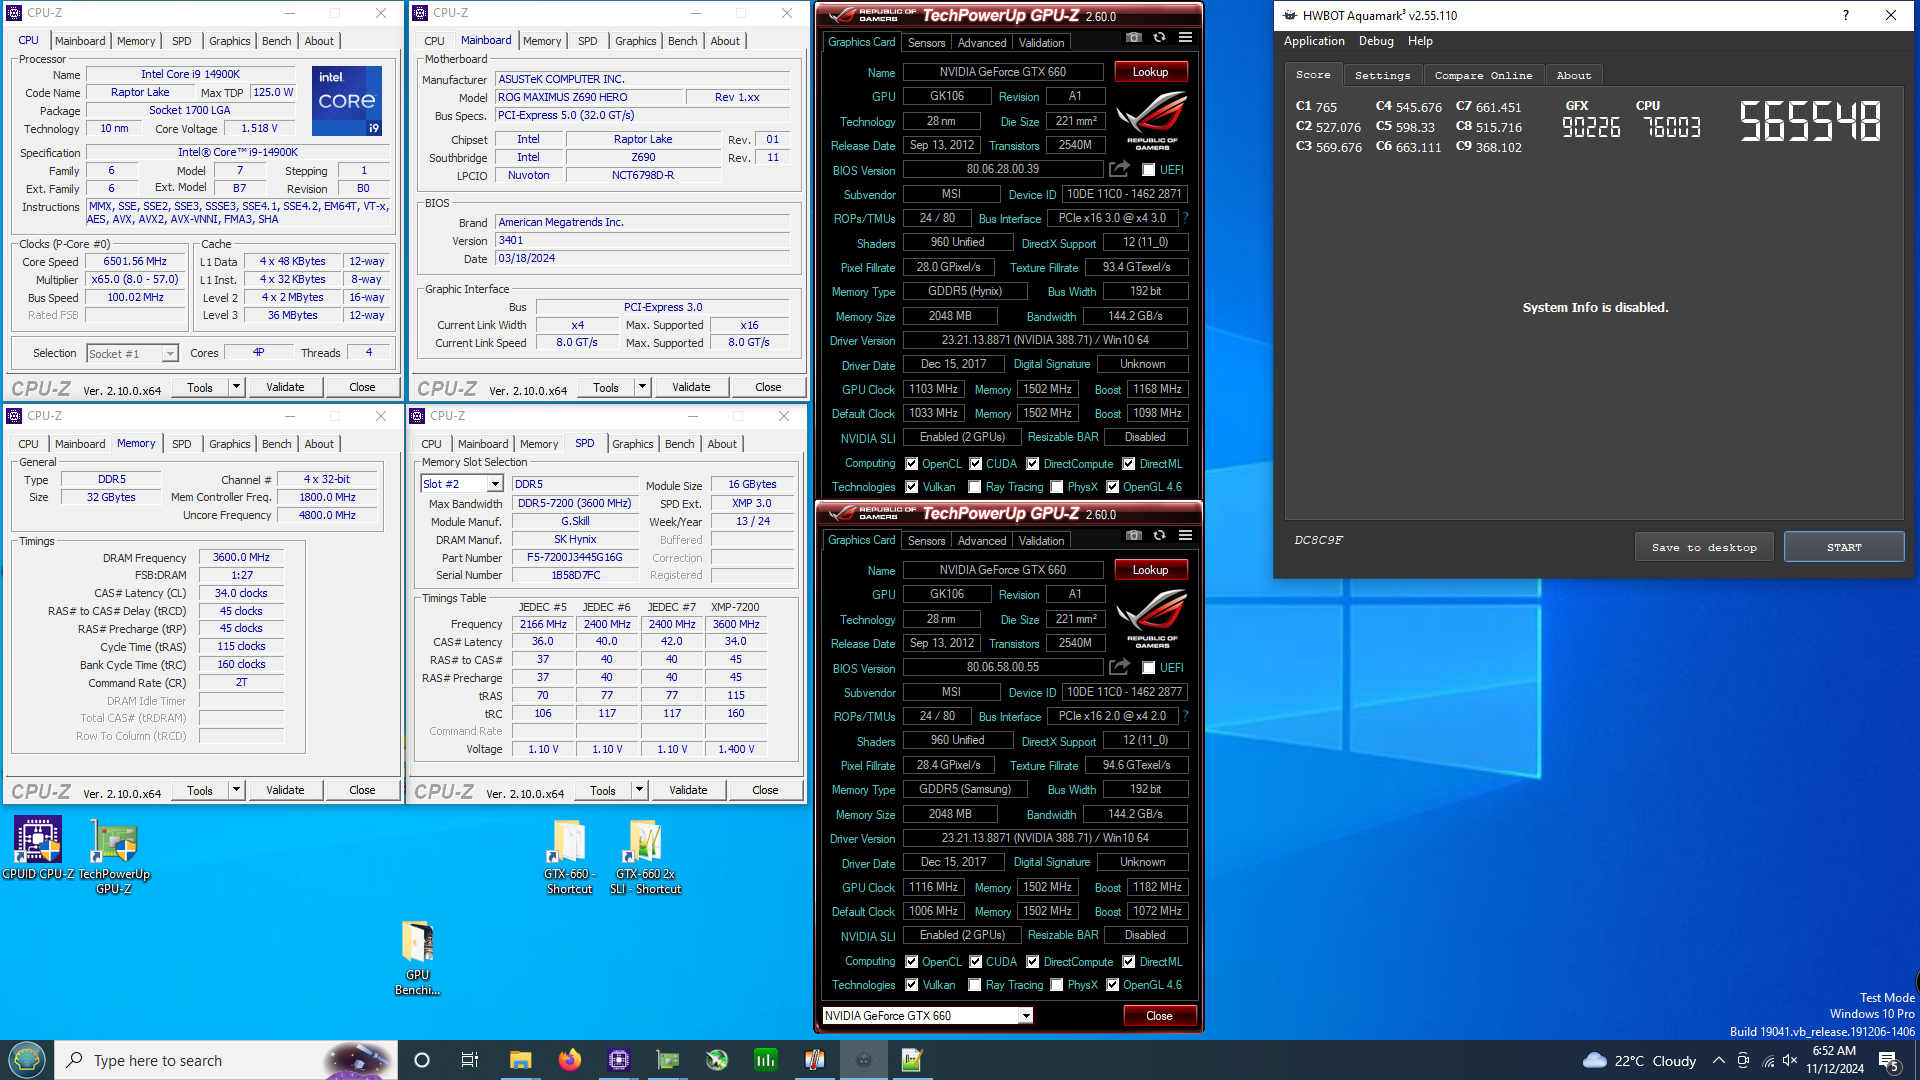Refresh the bottom GPU-Z window
The image size is (1920, 1080).
pos(1159,536)
